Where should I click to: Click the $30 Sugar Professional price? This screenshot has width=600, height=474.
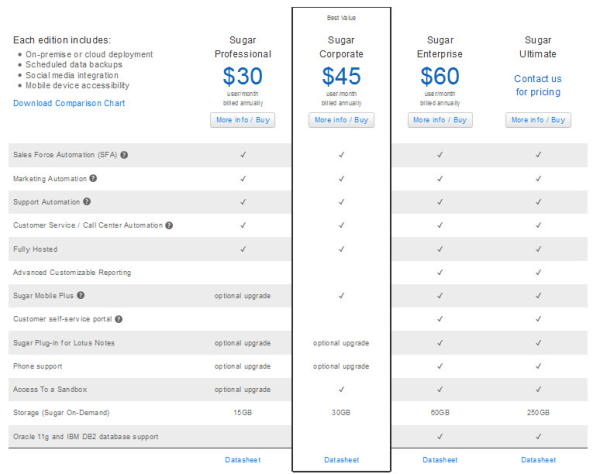242,76
